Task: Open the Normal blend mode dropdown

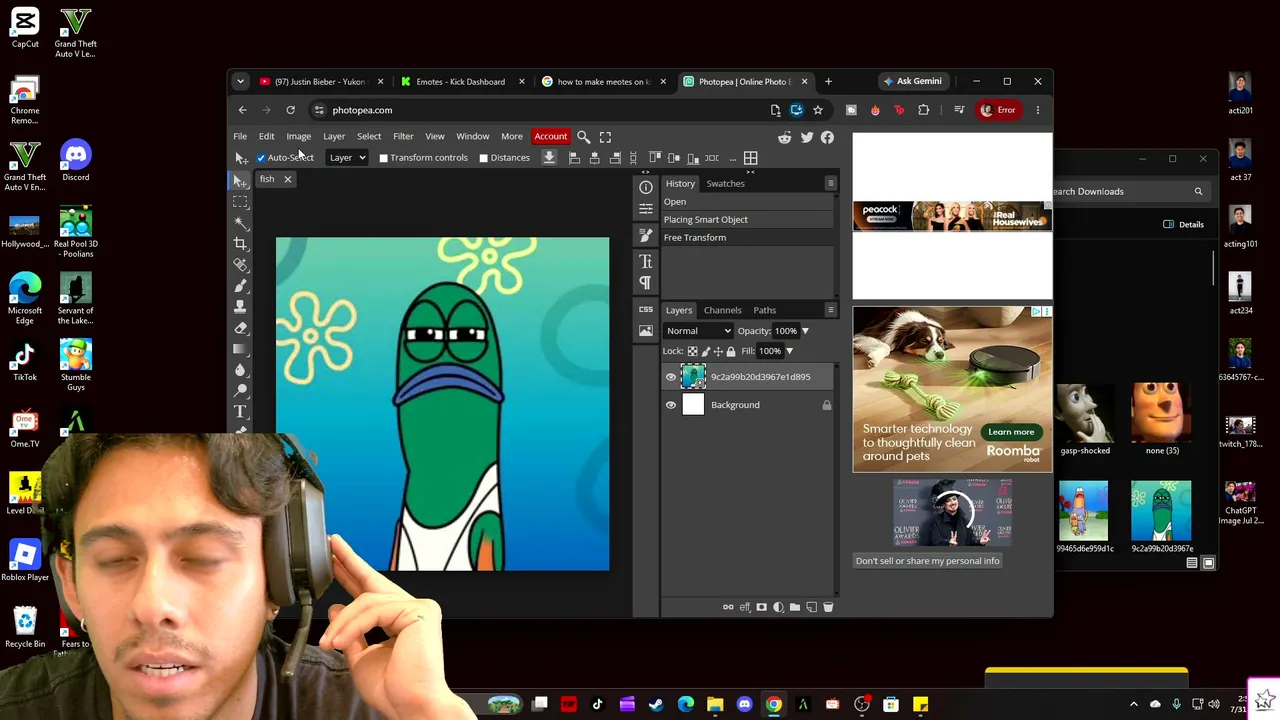Action: coord(698,331)
